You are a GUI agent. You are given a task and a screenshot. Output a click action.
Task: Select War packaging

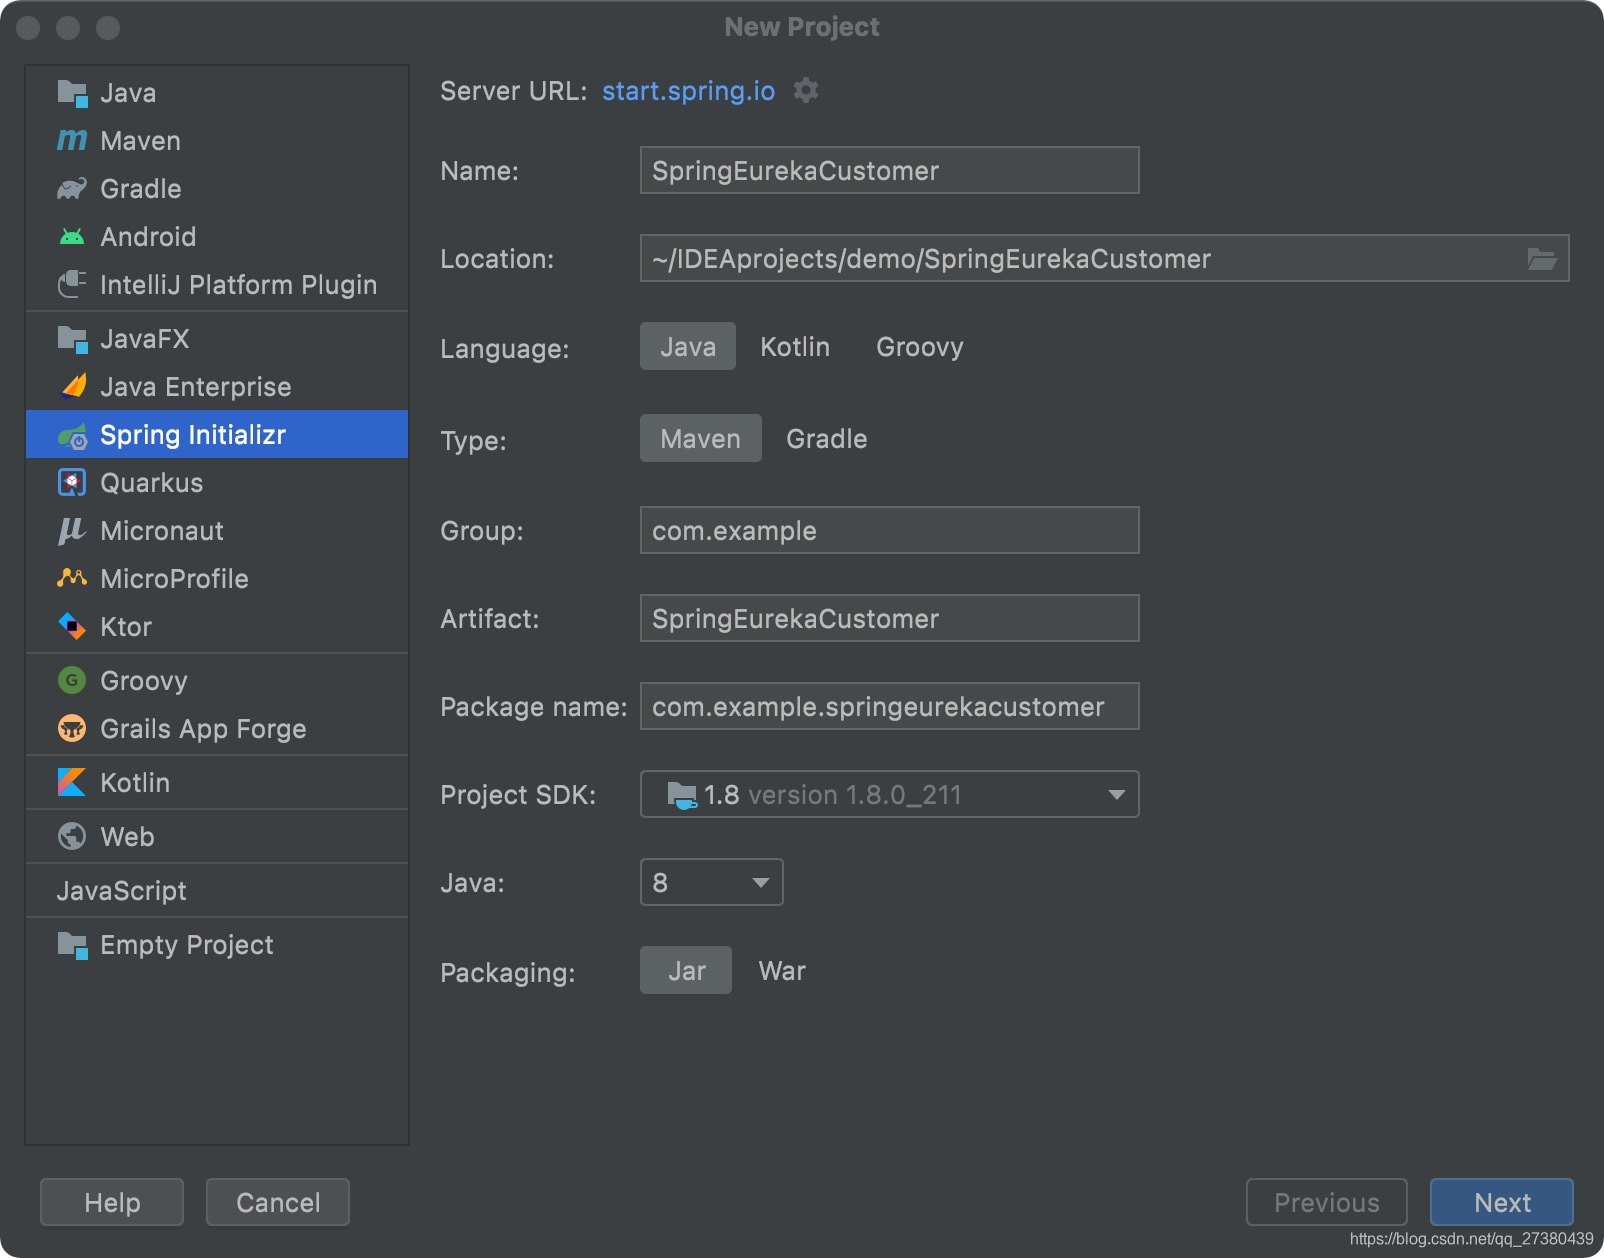click(x=782, y=971)
